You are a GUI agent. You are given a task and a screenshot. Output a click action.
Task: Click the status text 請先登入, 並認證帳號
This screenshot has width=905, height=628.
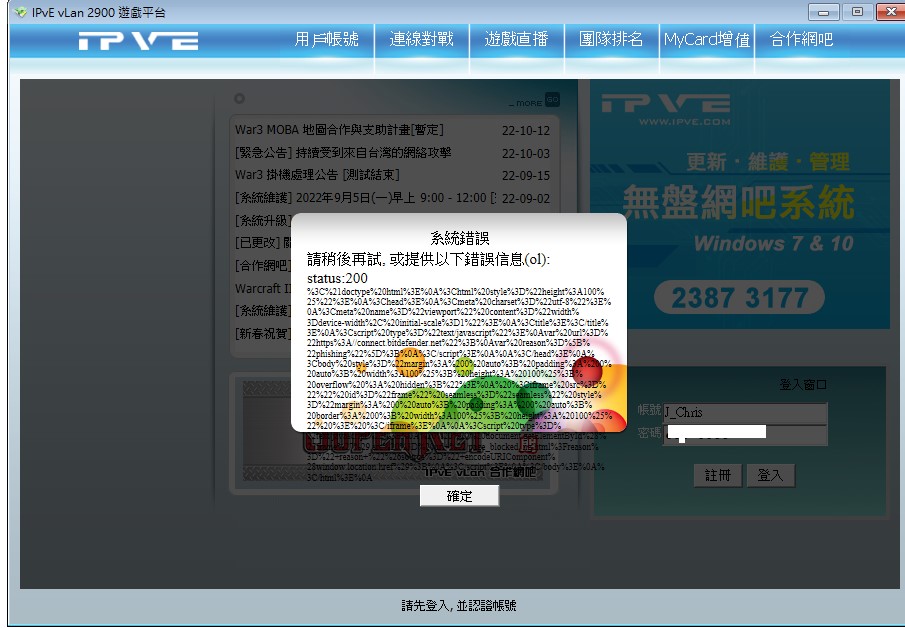pyautogui.click(x=459, y=605)
